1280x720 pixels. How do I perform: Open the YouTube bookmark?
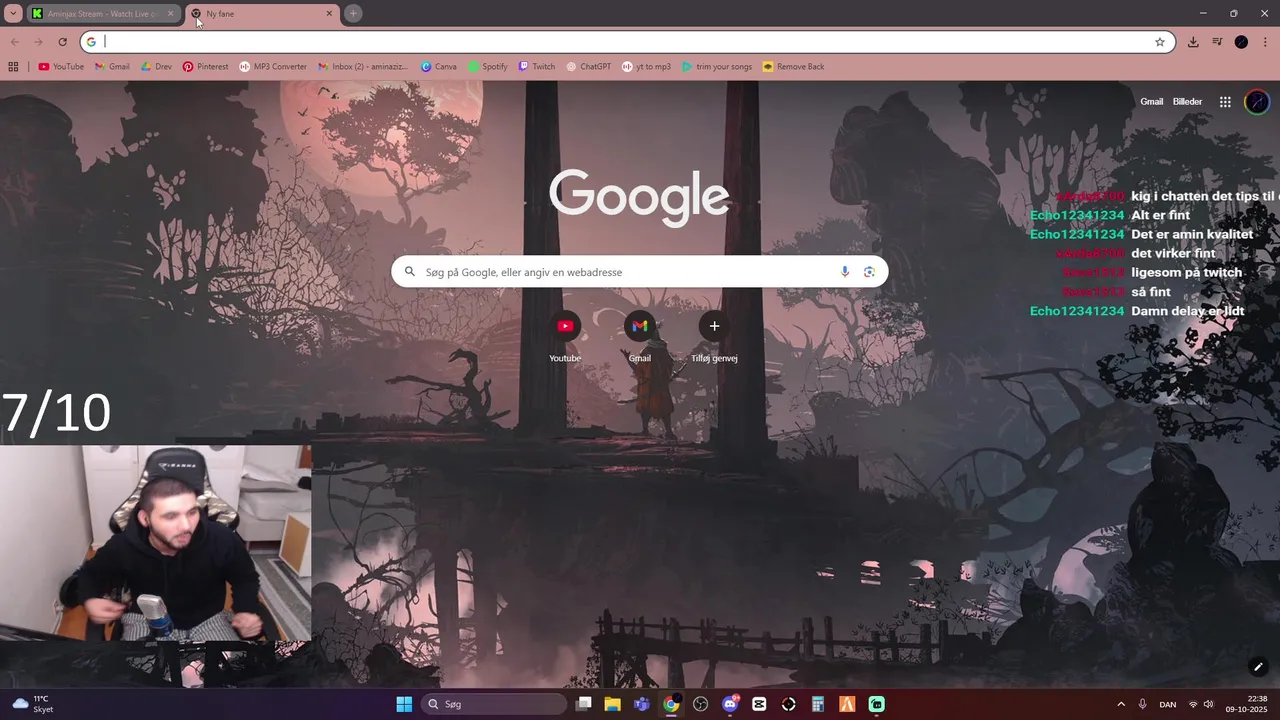click(61, 67)
